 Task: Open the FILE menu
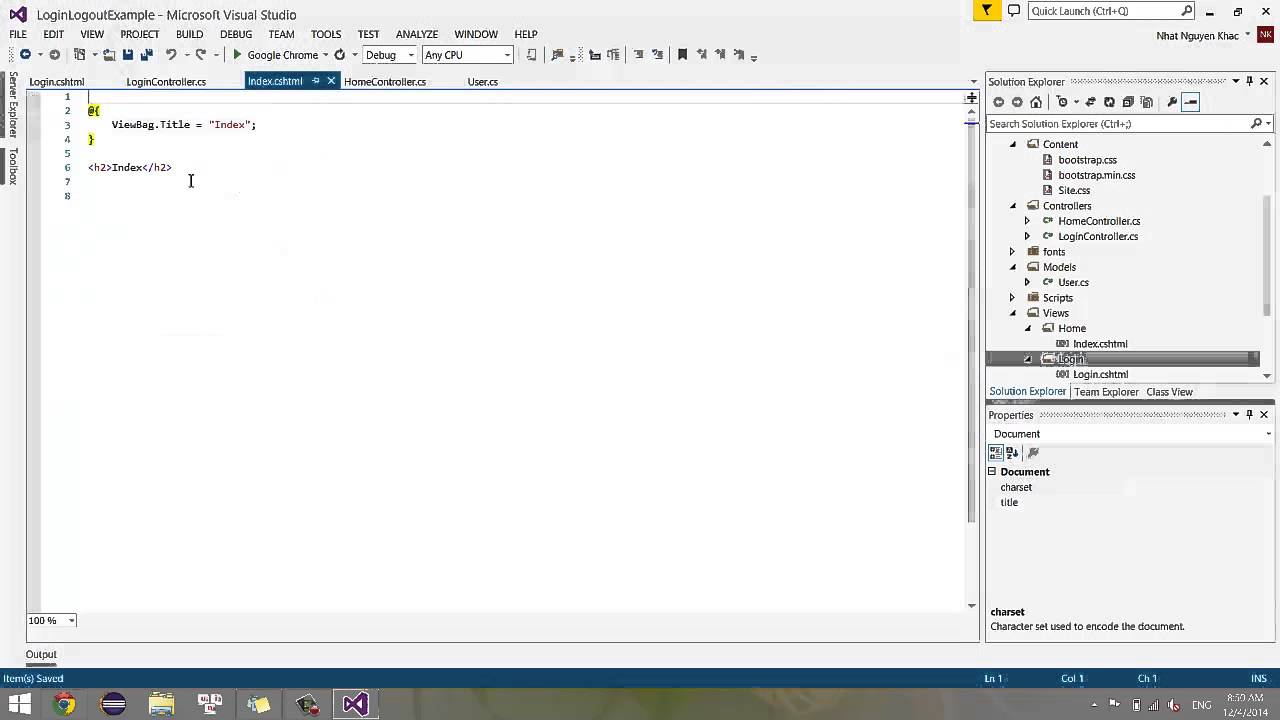pos(18,34)
